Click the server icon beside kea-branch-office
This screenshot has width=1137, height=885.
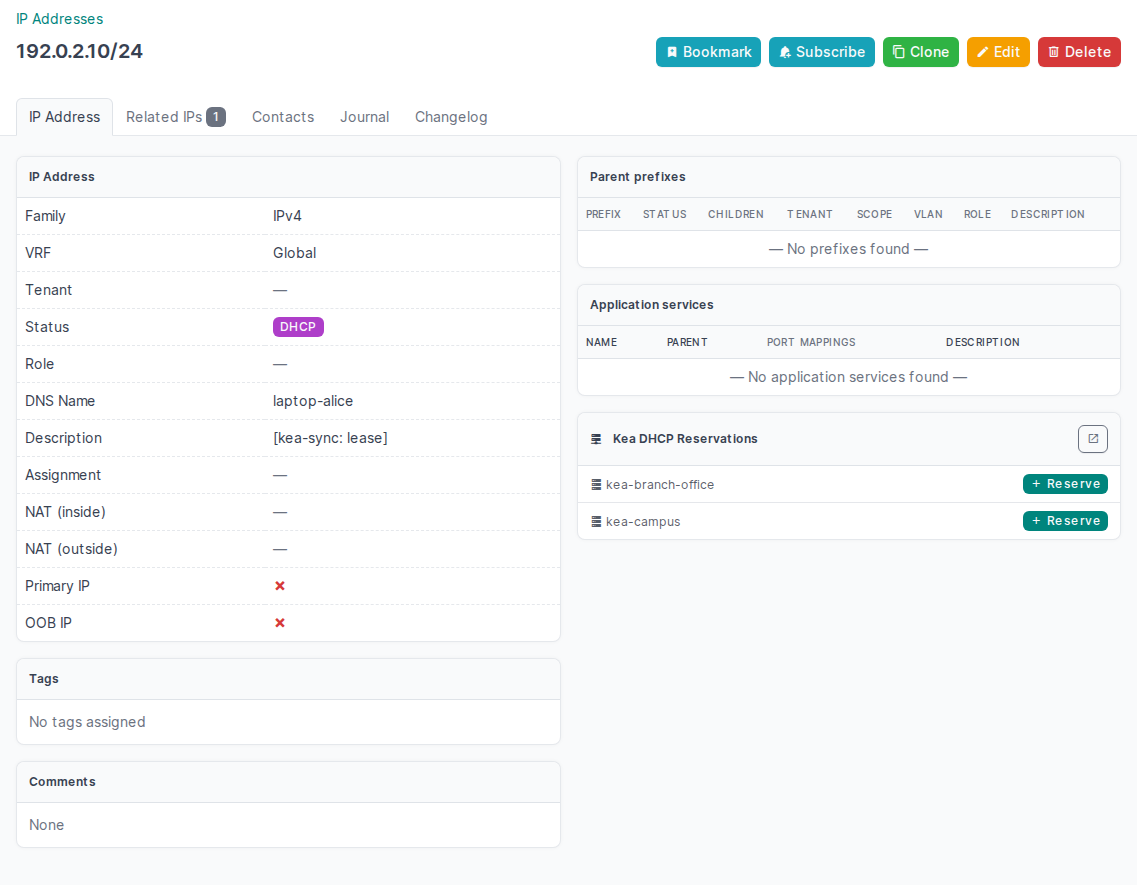[596, 485]
